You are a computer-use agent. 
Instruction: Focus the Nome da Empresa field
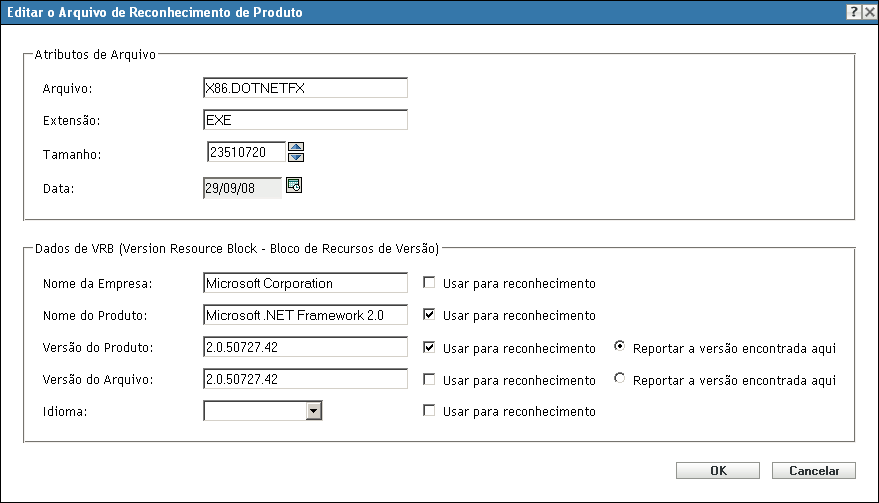coord(305,283)
